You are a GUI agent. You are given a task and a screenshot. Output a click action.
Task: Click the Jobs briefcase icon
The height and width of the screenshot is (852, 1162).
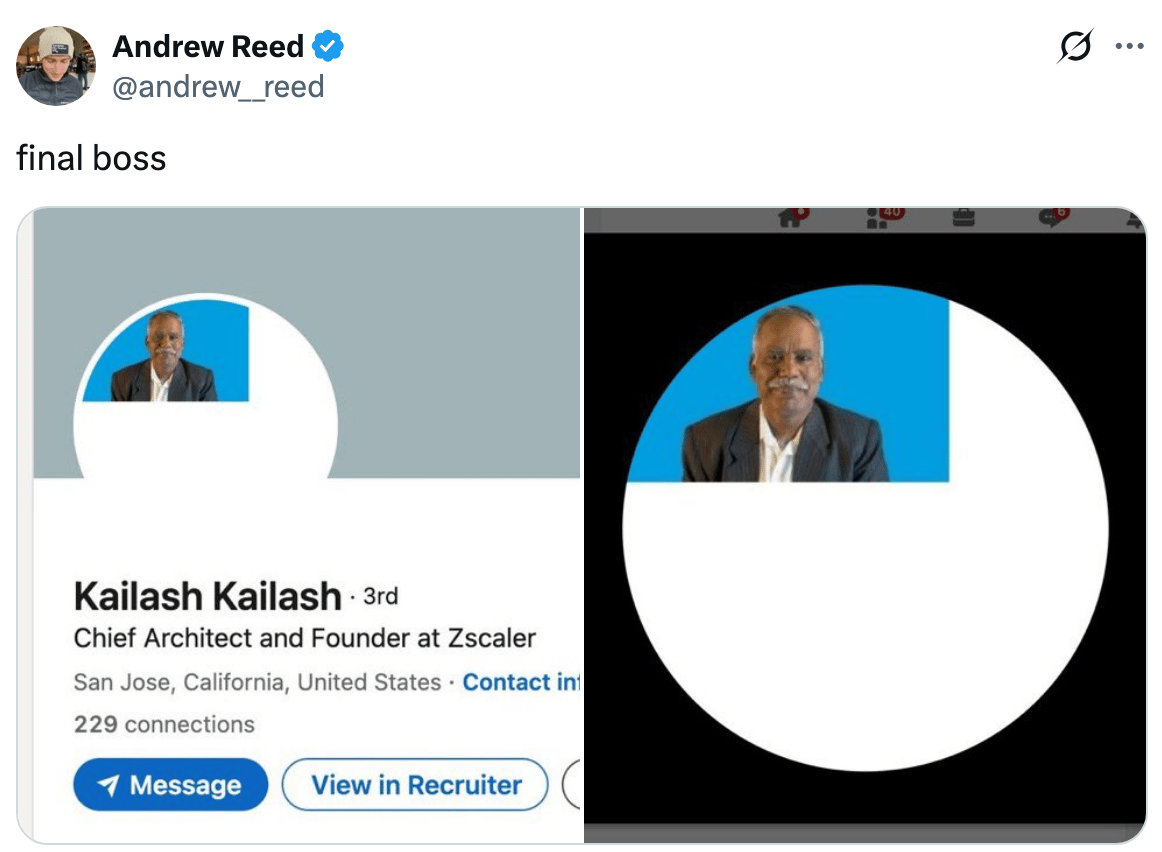pyautogui.click(x=963, y=218)
